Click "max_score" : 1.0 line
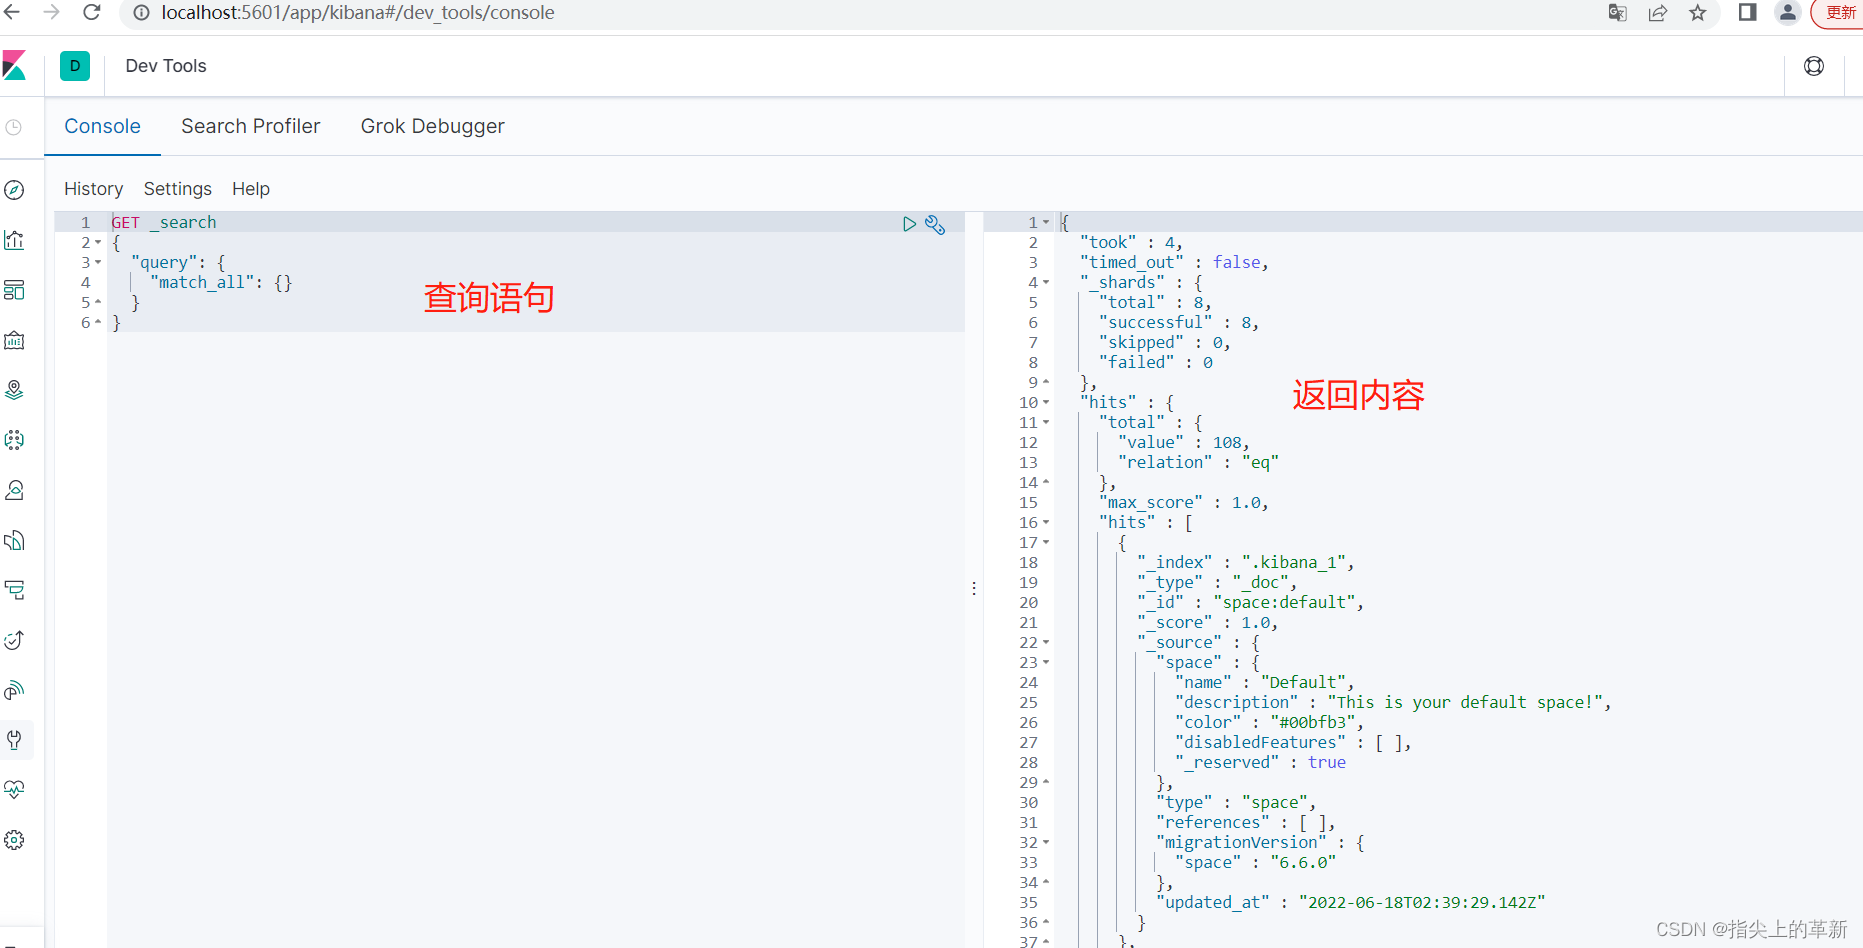The height and width of the screenshot is (948, 1863). (x=1184, y=502)
